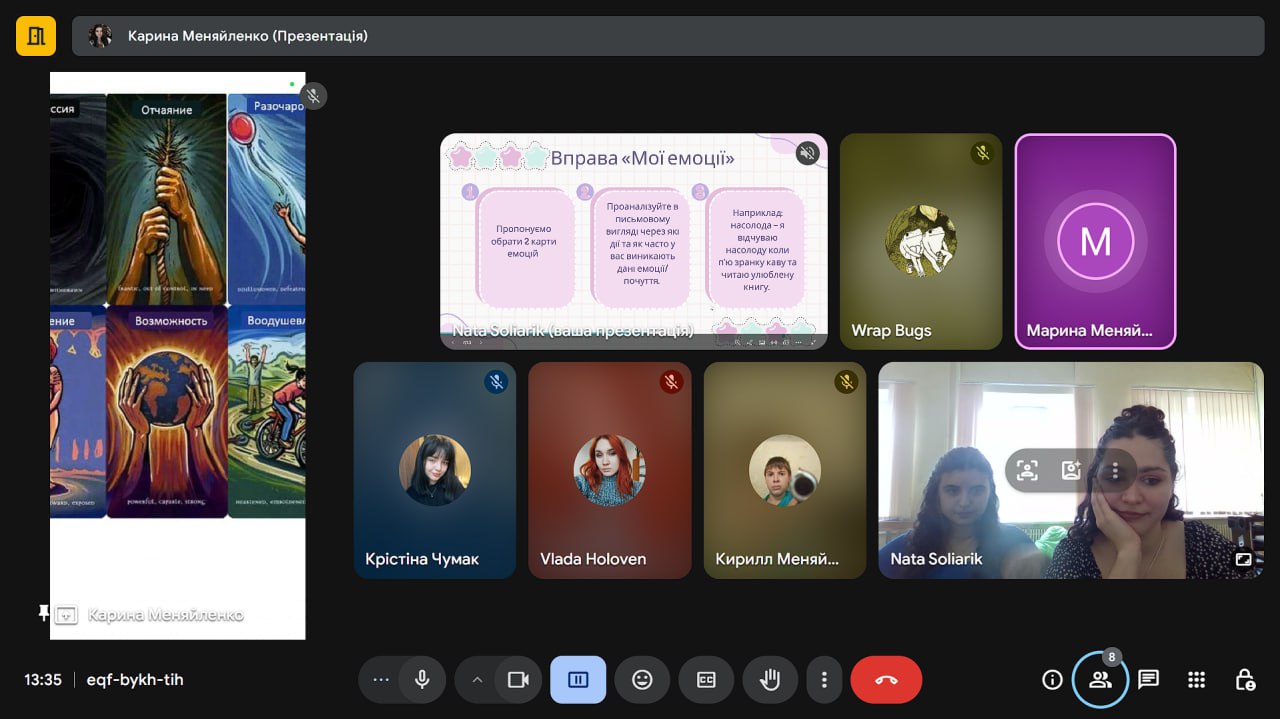Show the people list with 8 participants
Image resolution: width=1280 pixels, height=719 pixels.
(1100, 680)
